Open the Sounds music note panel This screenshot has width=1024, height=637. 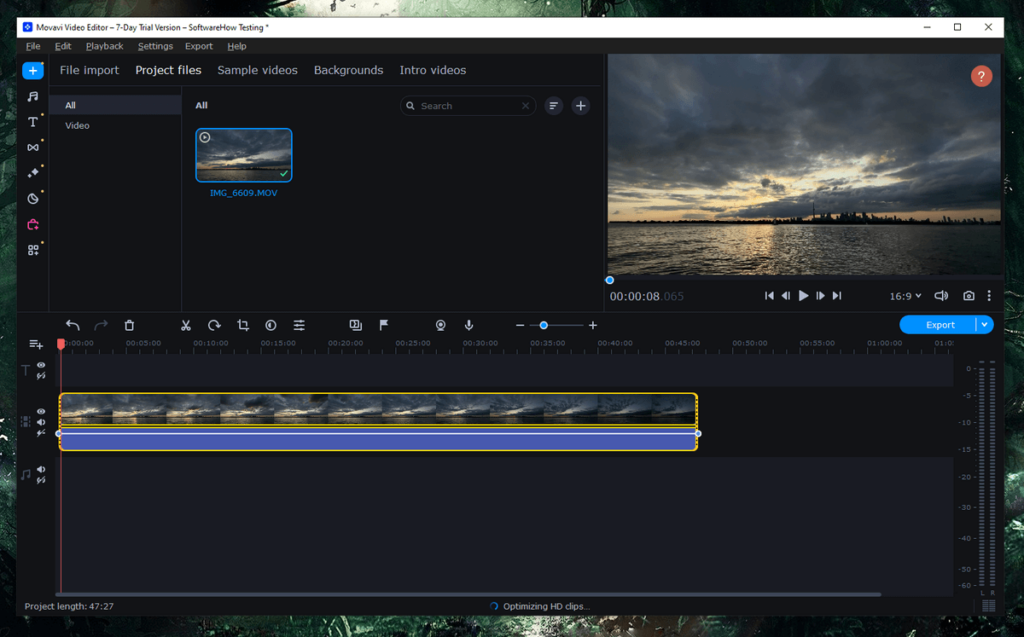tap(33, 97)
